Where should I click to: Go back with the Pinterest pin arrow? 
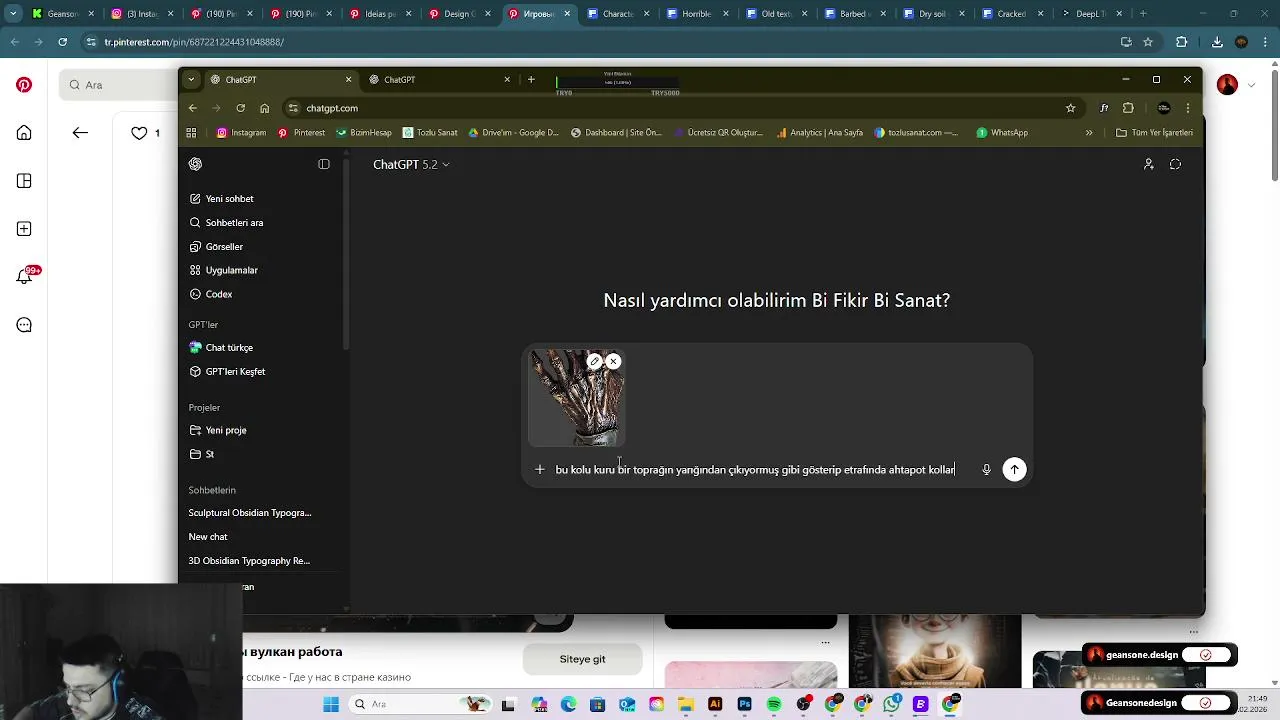pyautogui.click(x=80, y=133)
